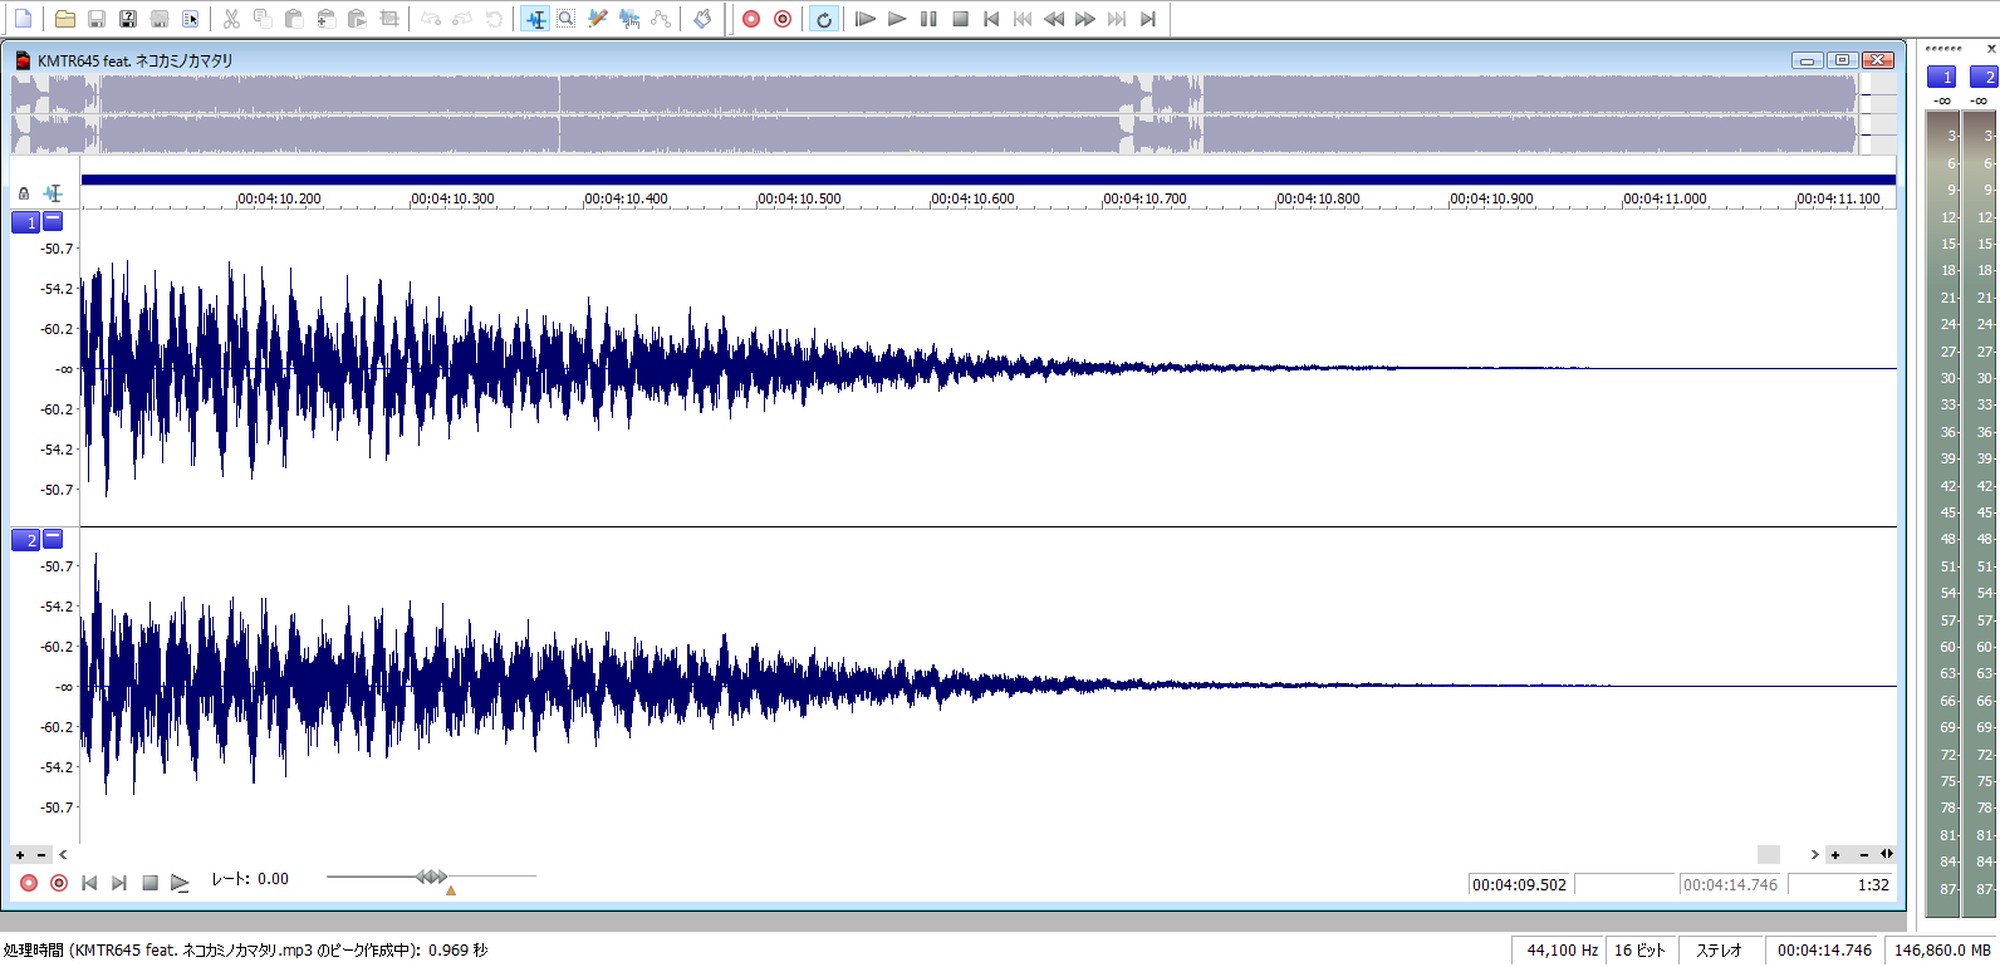Play from window transport bar
This screenshot has height=967, width=2000.
(x=180, y=883)
